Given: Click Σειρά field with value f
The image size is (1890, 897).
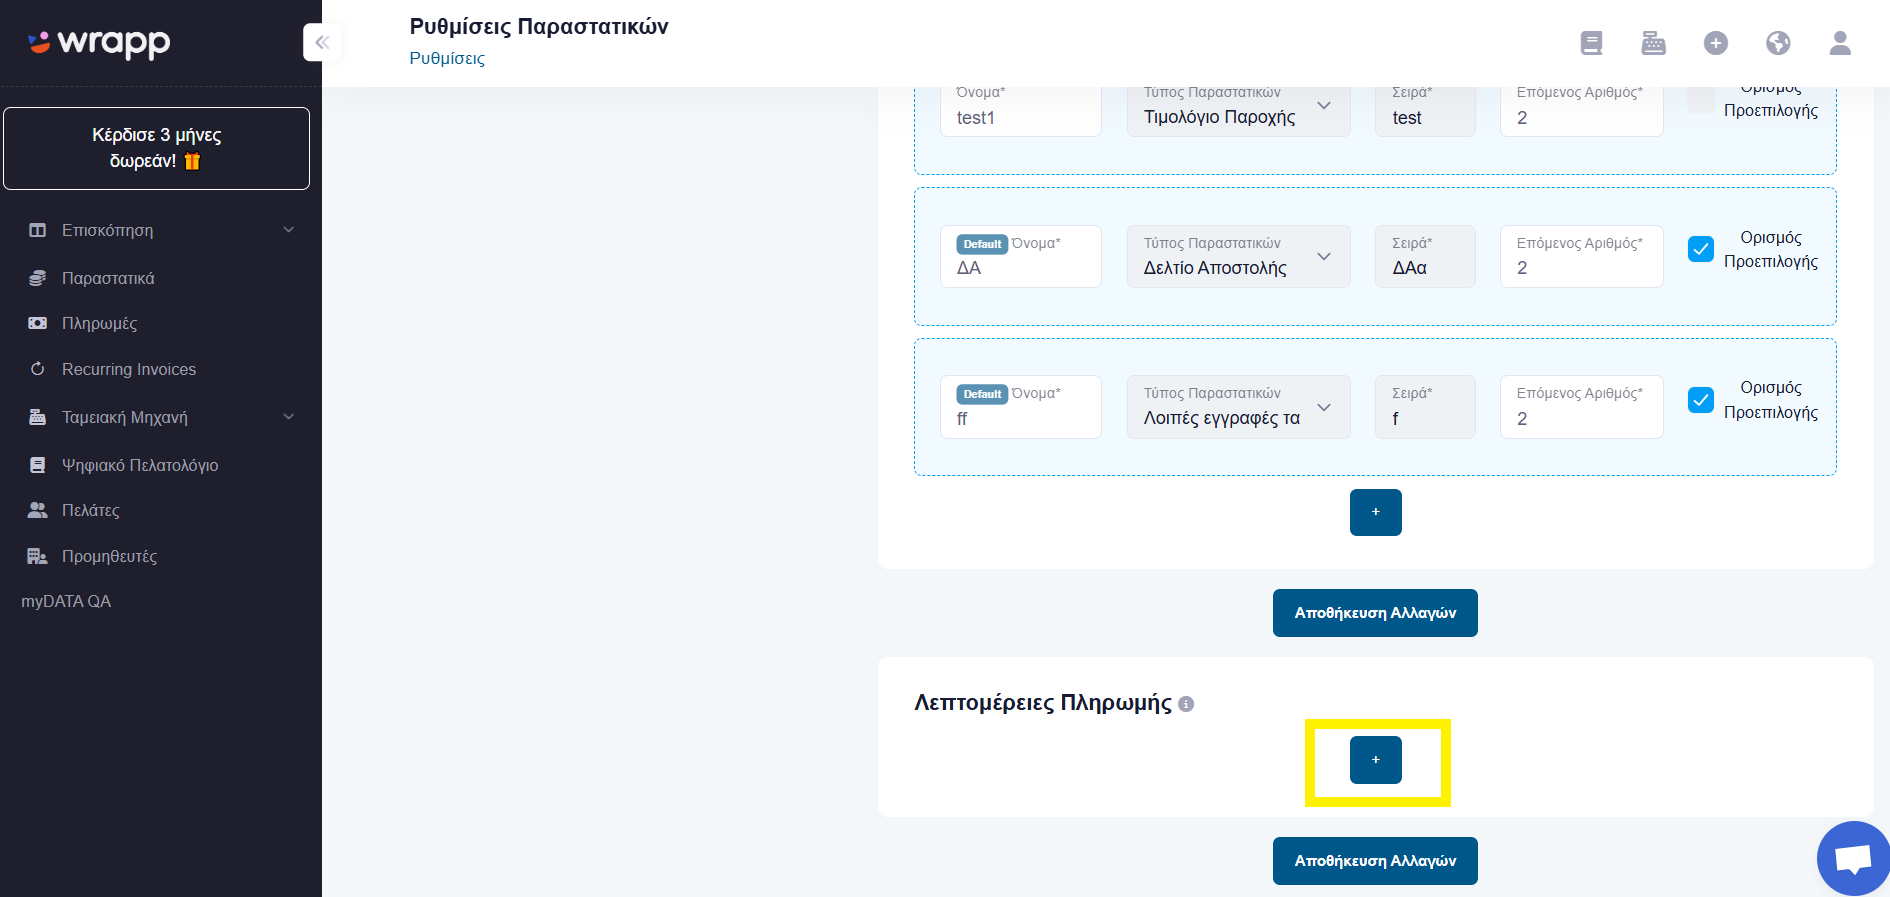Looking at the screenshot, I should (1426, 407).
